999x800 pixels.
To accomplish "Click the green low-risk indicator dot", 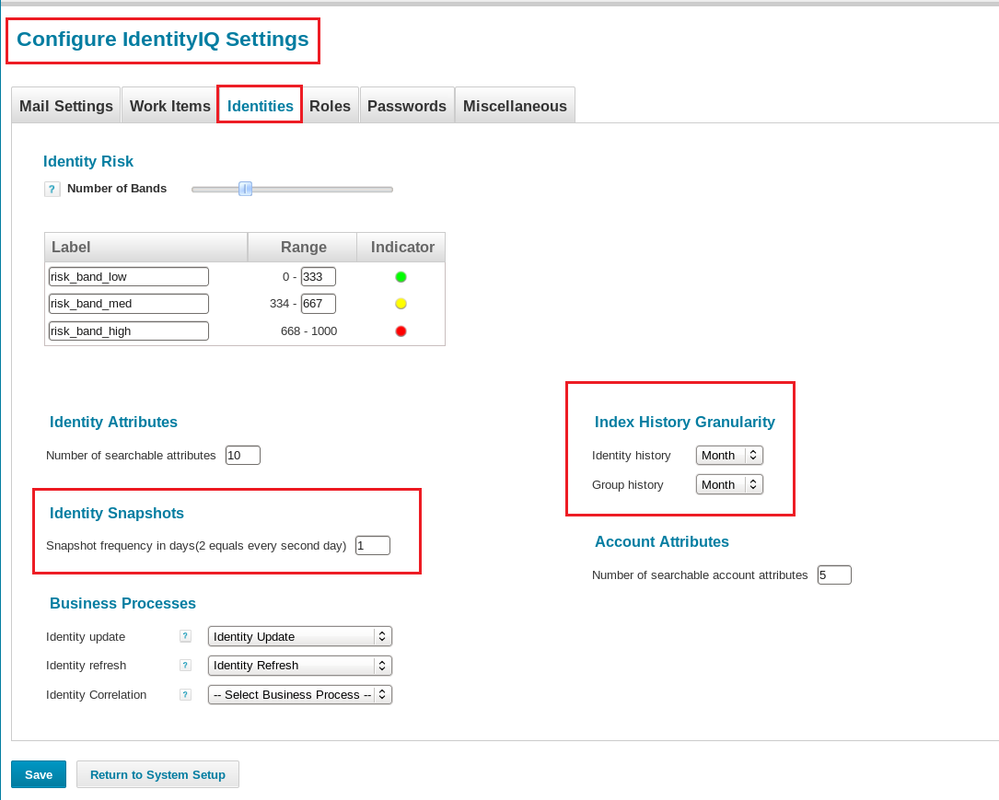I will 401,277.
